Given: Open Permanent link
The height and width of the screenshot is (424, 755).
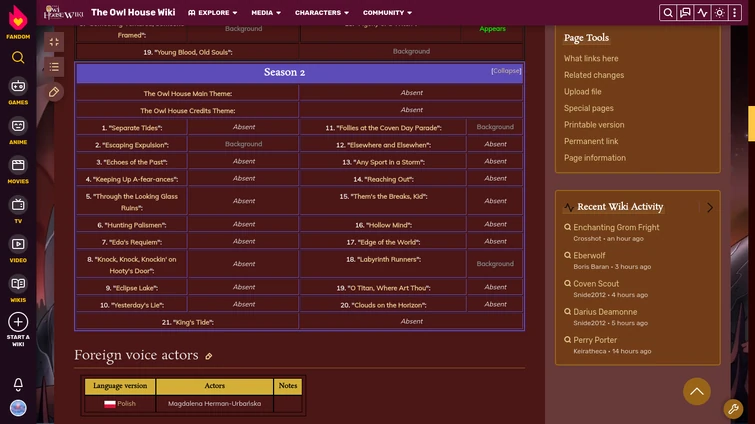Looking at the screenshot, I should (591, 141).
